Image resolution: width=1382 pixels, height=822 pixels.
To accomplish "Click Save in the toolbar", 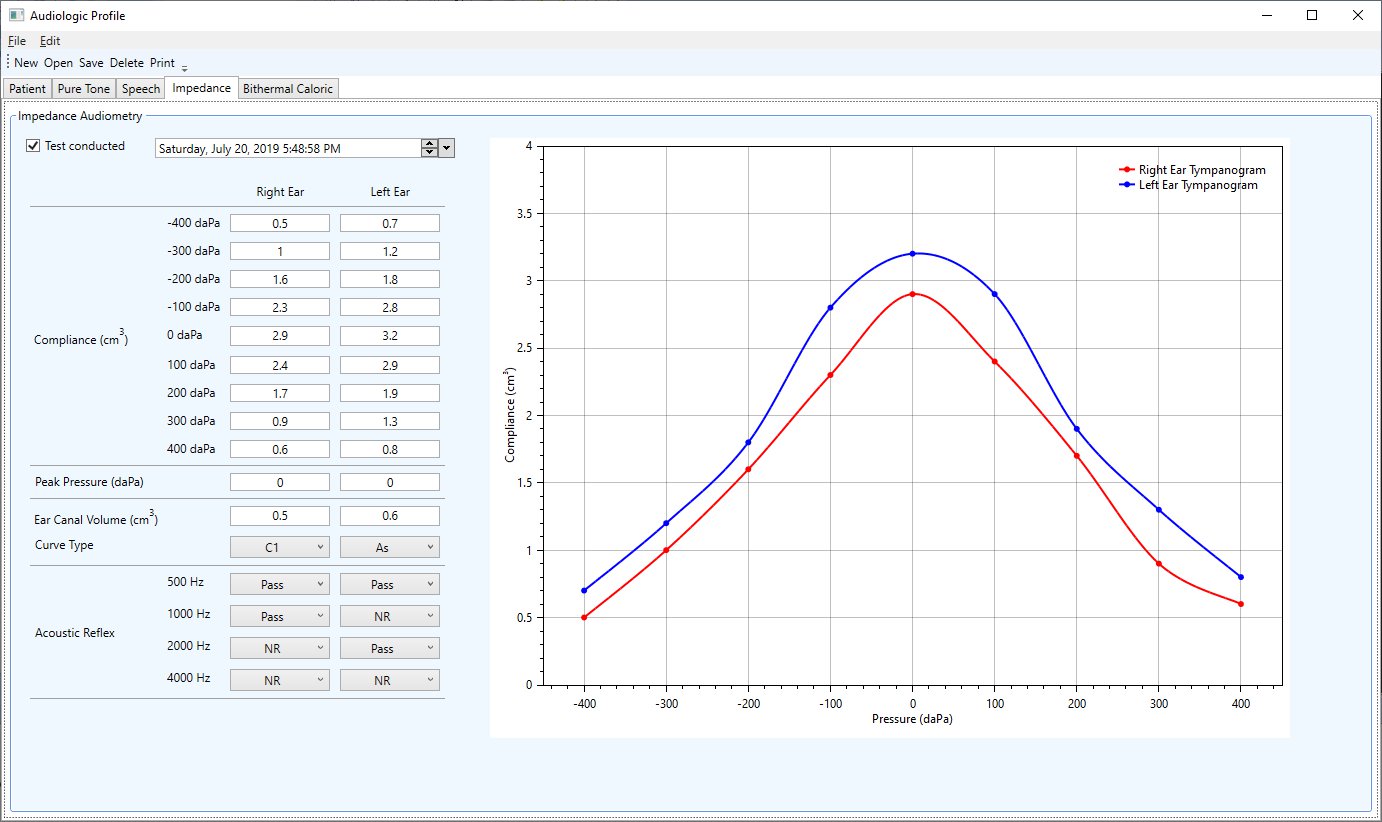I will point(92,63).
